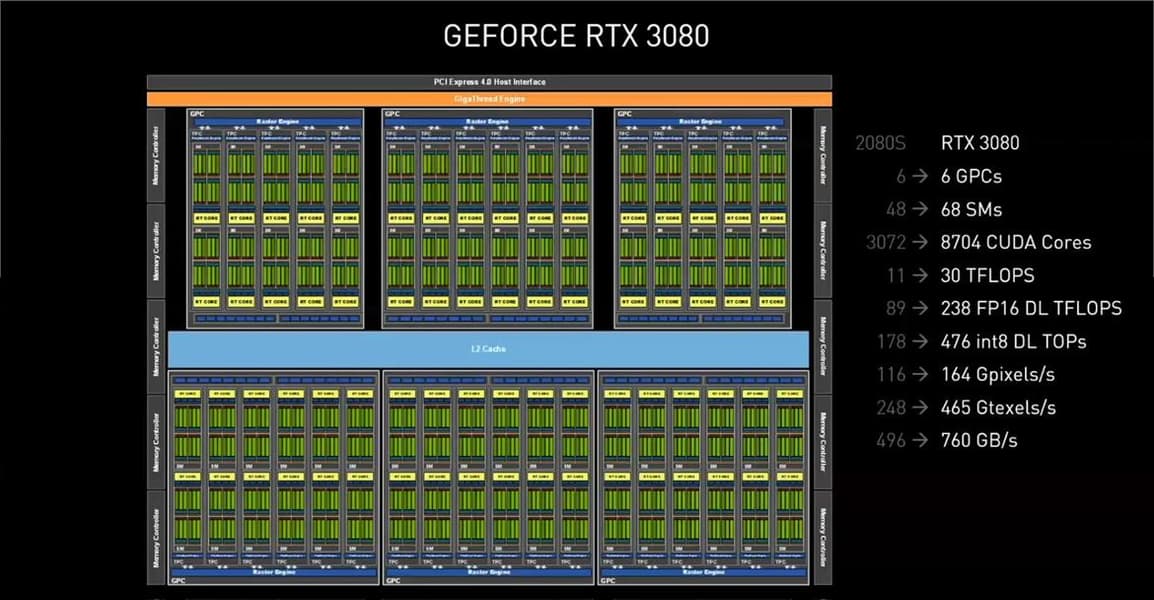Select the light blue L2 Cache block
The image size is (1154, 600).
click(x=489, y=349)
